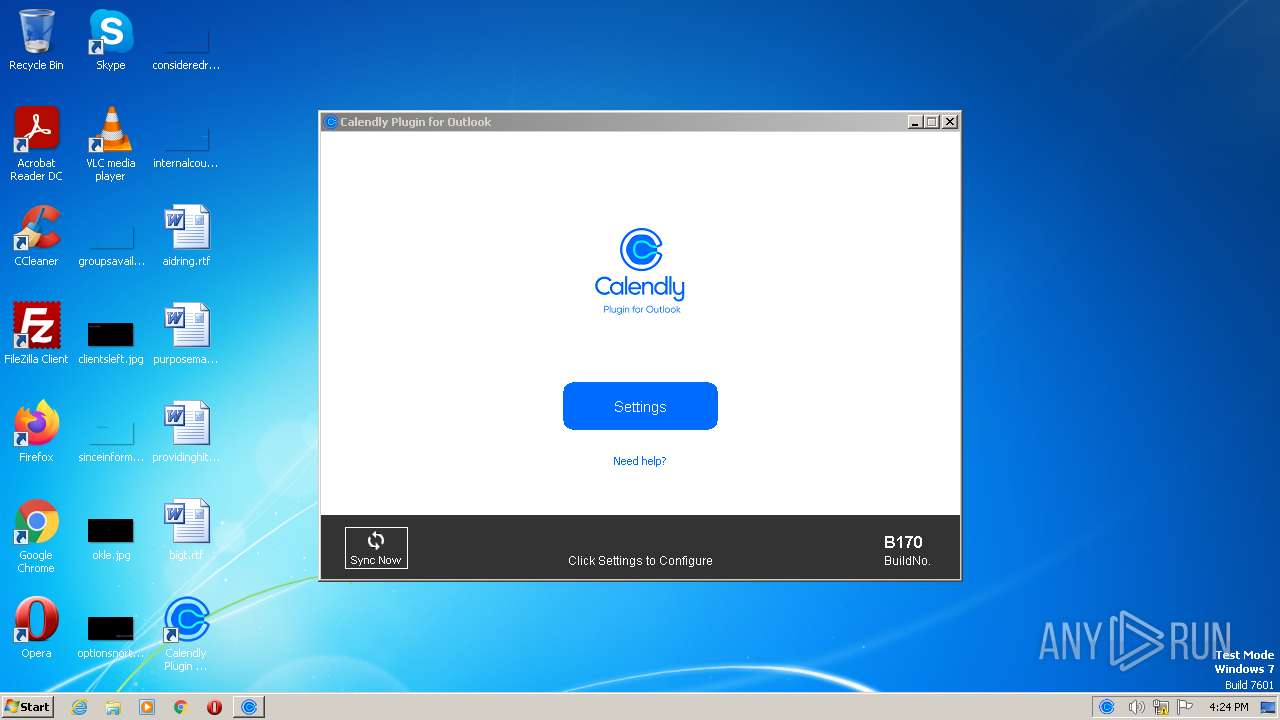Select the groupsavail... desktop item
This screenshot has width=1280, height=720.
pyautogui.click(x=110, y=246)
